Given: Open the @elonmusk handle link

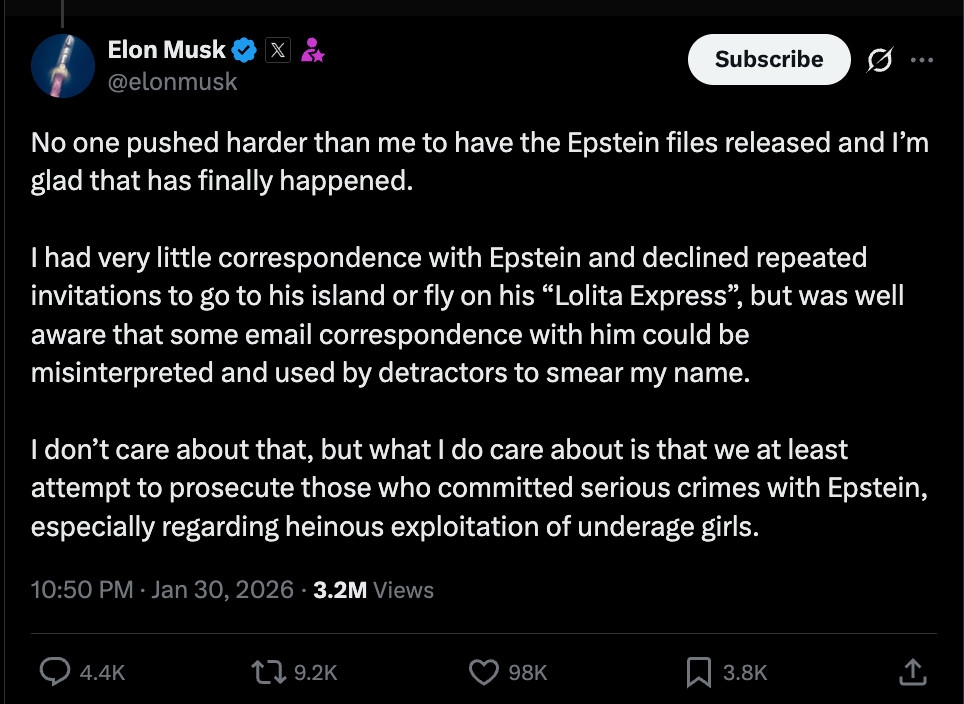Looking at the screenshot, I should [x=172, y=82].
